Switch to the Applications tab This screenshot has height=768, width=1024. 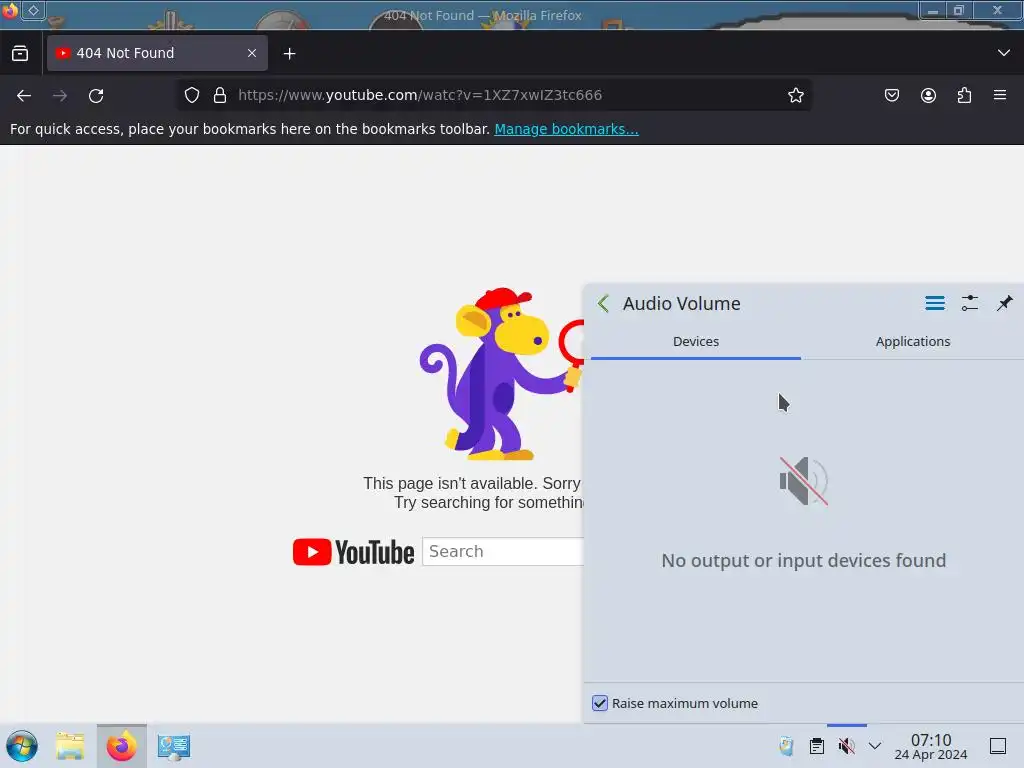(x=912, y=342)
